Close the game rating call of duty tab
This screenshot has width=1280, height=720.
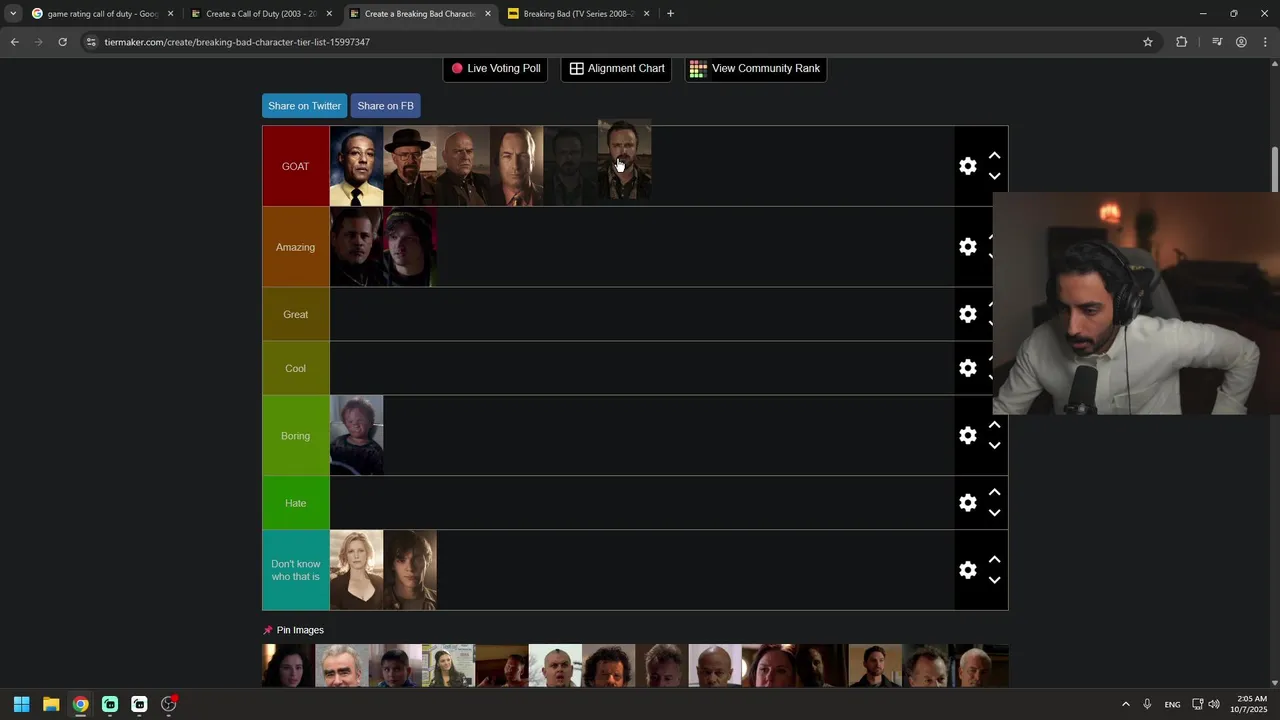(x=170, y=14)
